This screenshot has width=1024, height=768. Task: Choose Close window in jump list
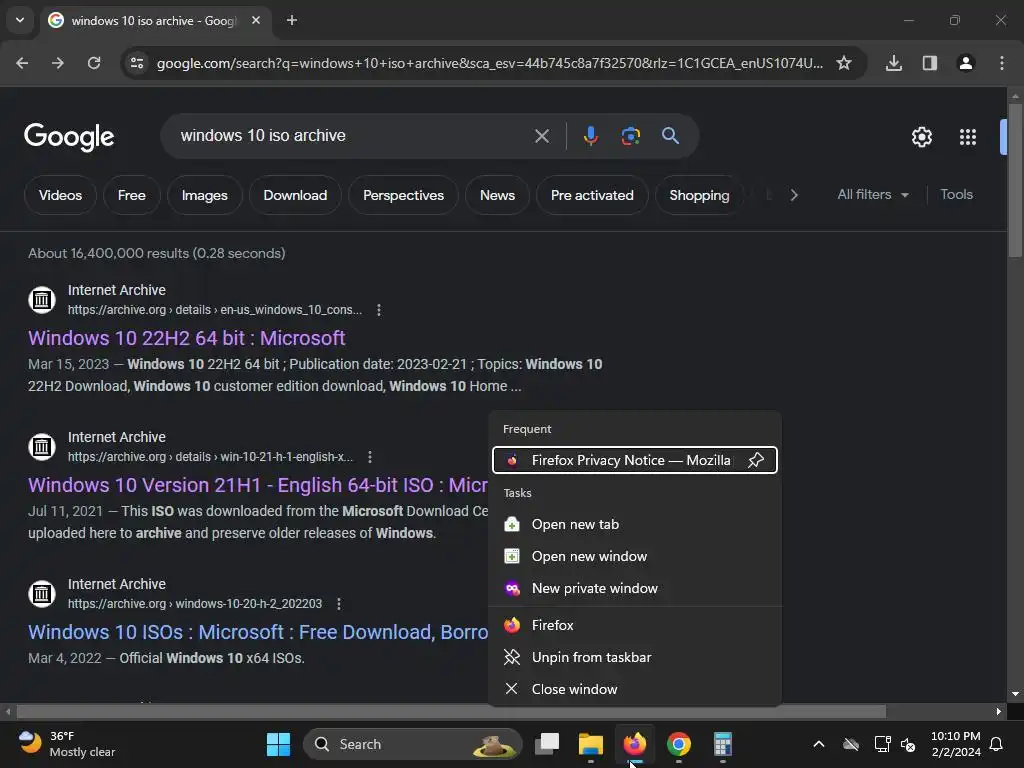635,690
